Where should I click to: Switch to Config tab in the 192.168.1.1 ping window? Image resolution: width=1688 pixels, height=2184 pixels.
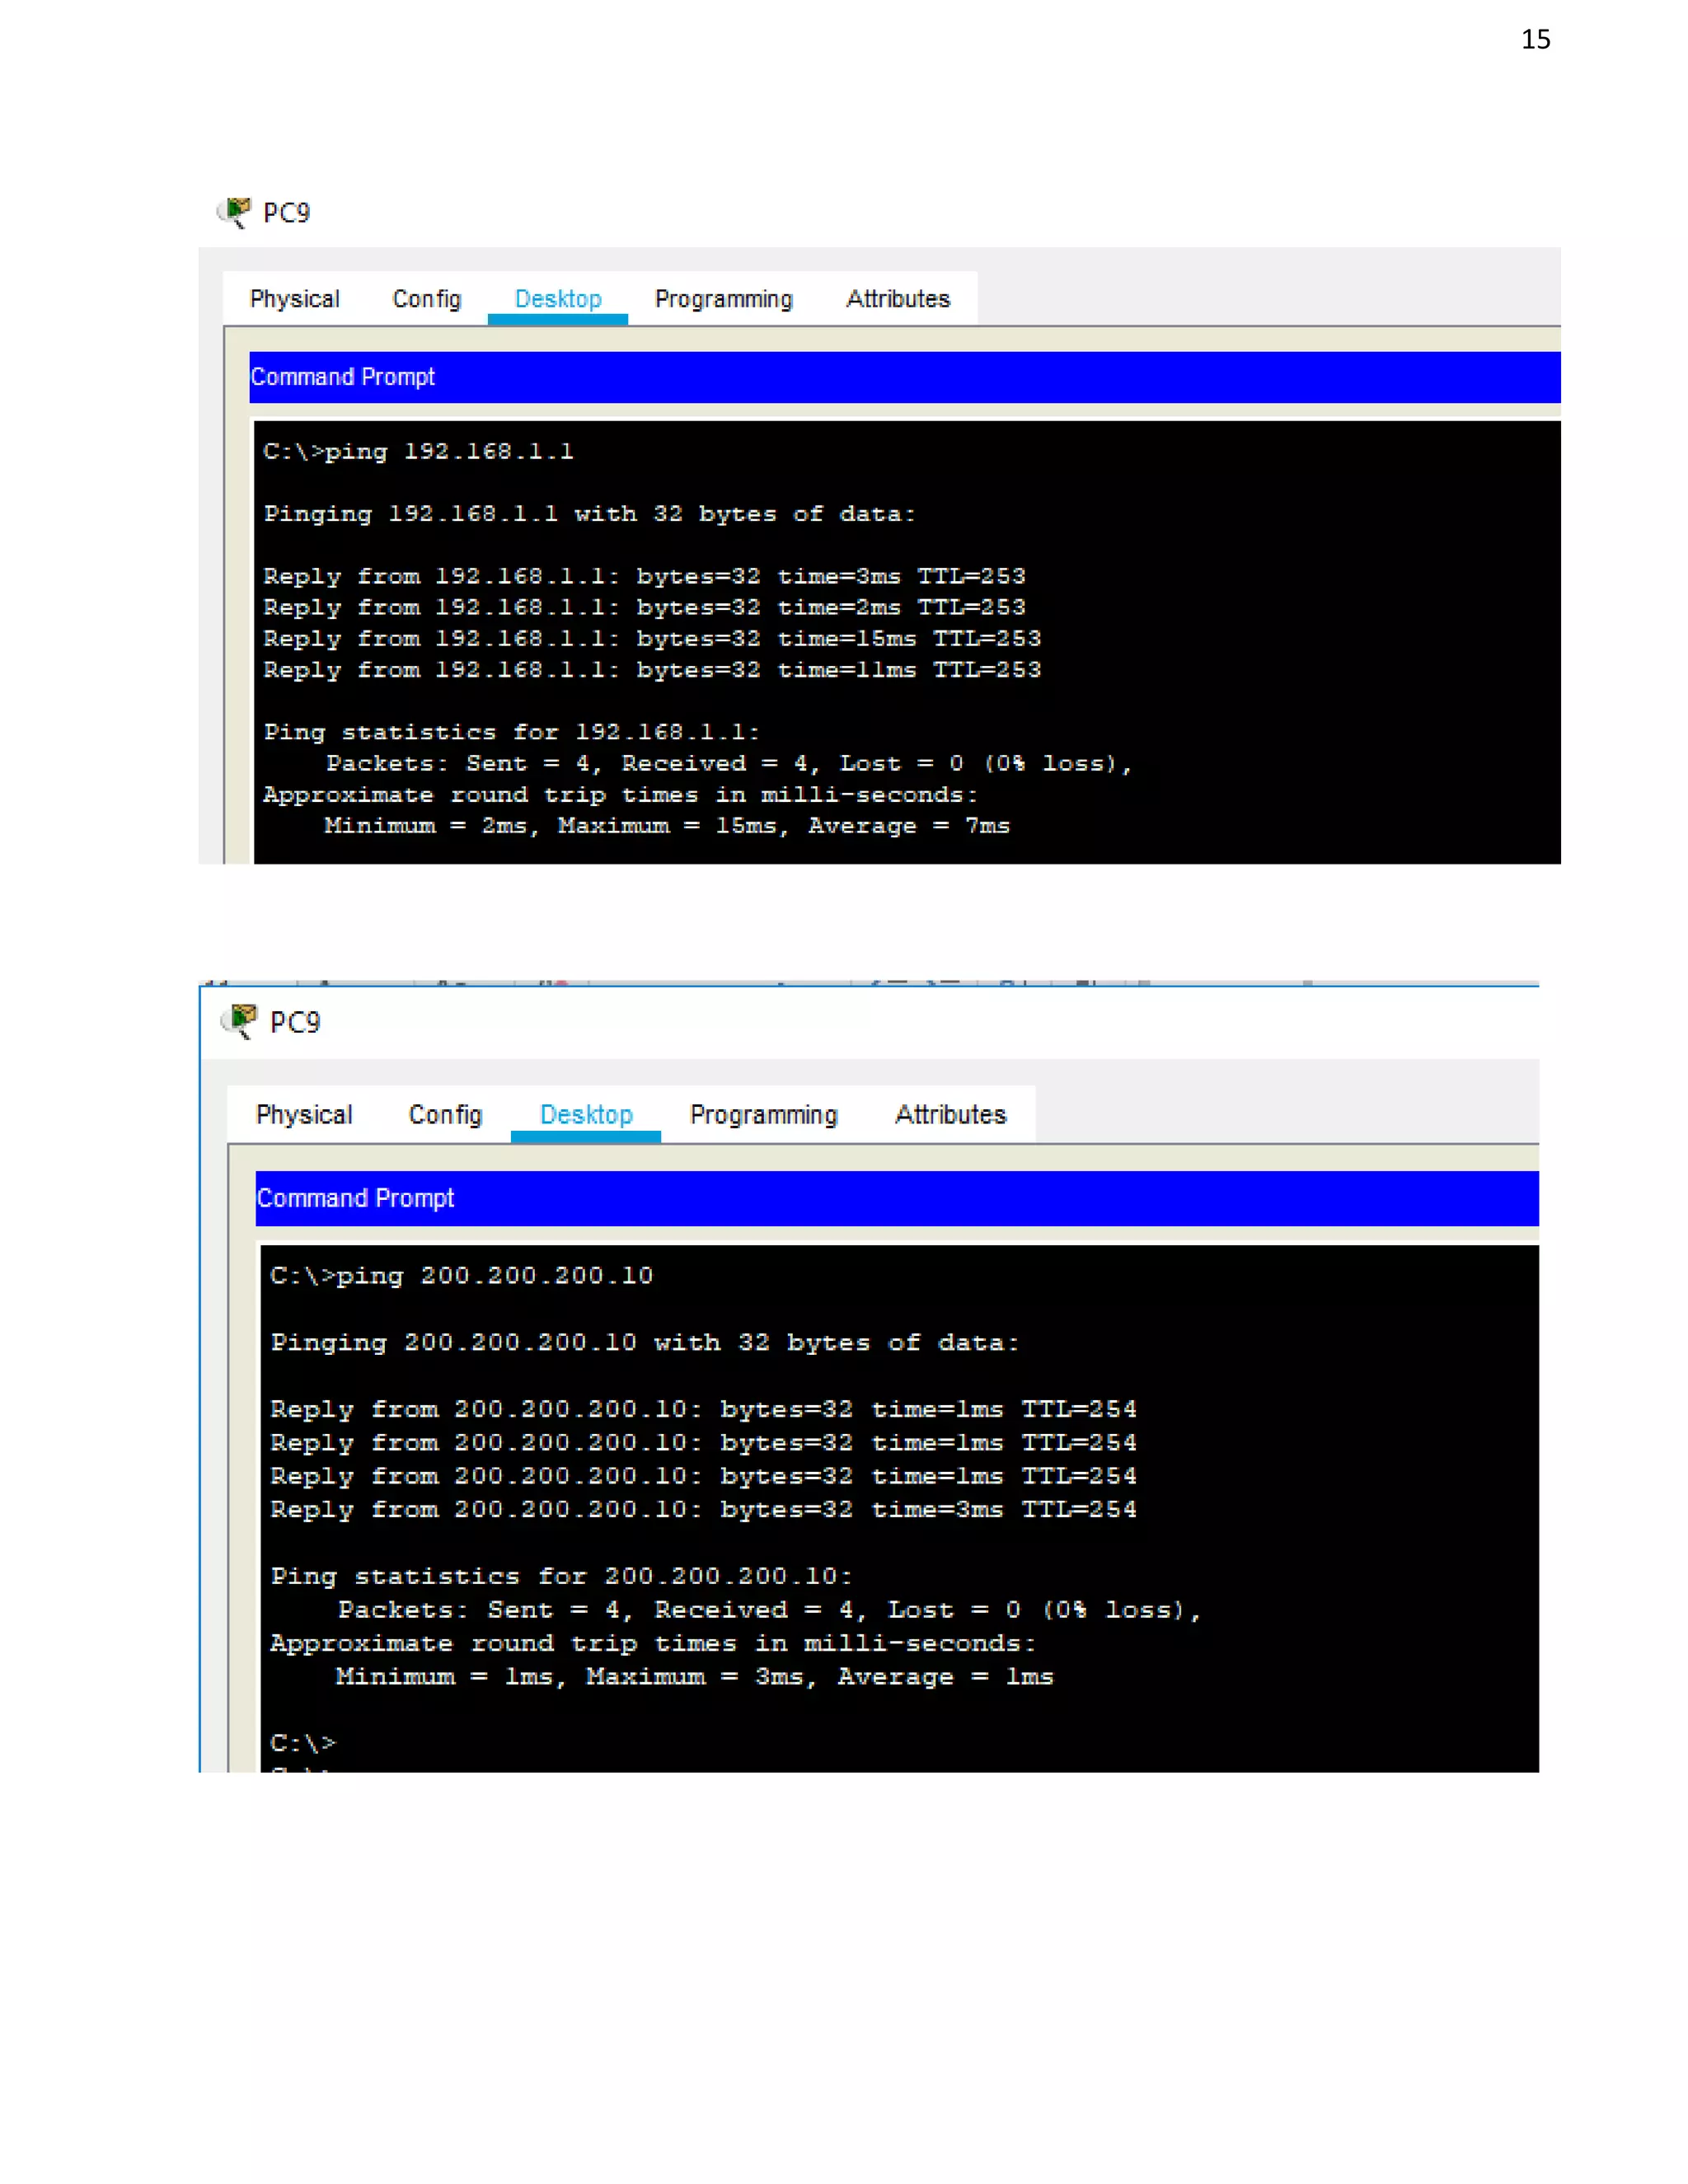click(427, 299)
